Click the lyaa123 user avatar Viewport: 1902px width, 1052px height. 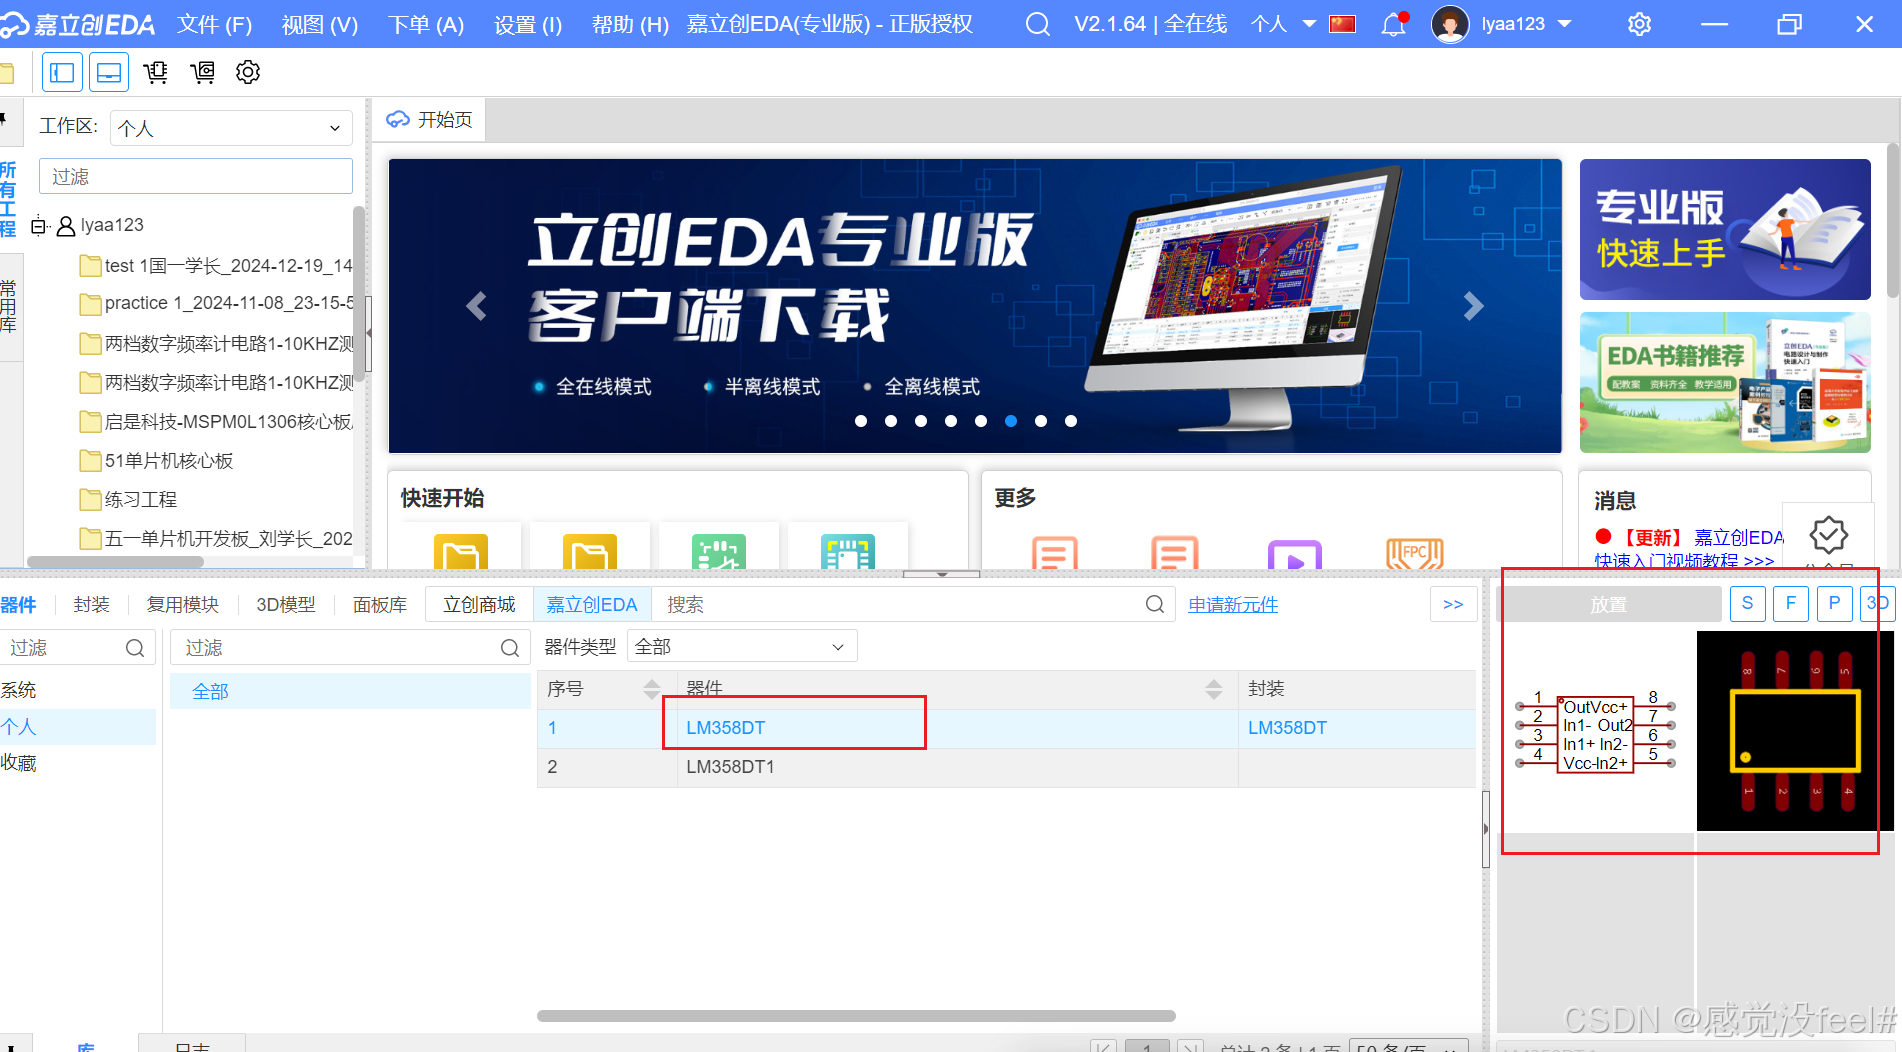point(1450,24)
